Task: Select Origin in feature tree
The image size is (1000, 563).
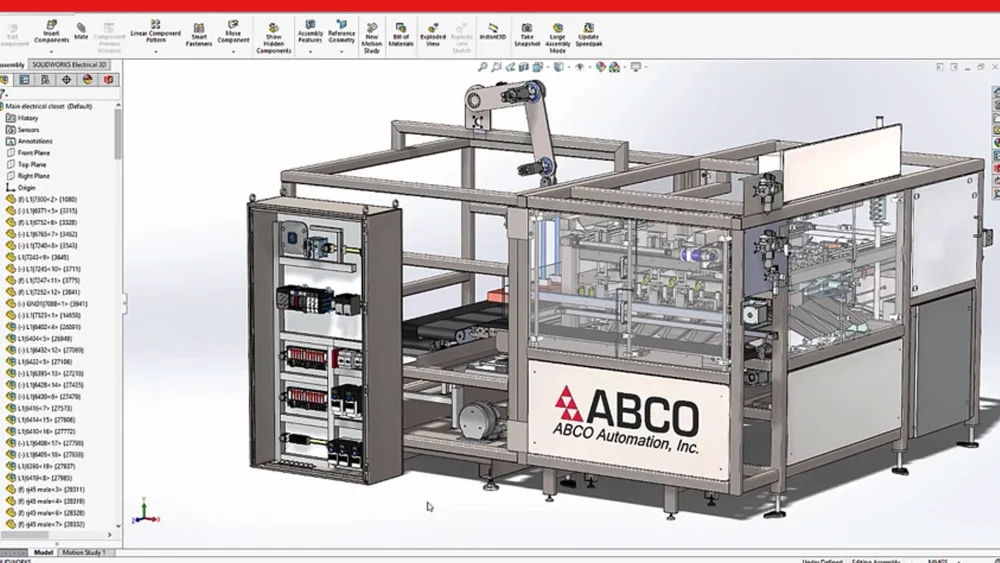Action: (x=21, y=187)
